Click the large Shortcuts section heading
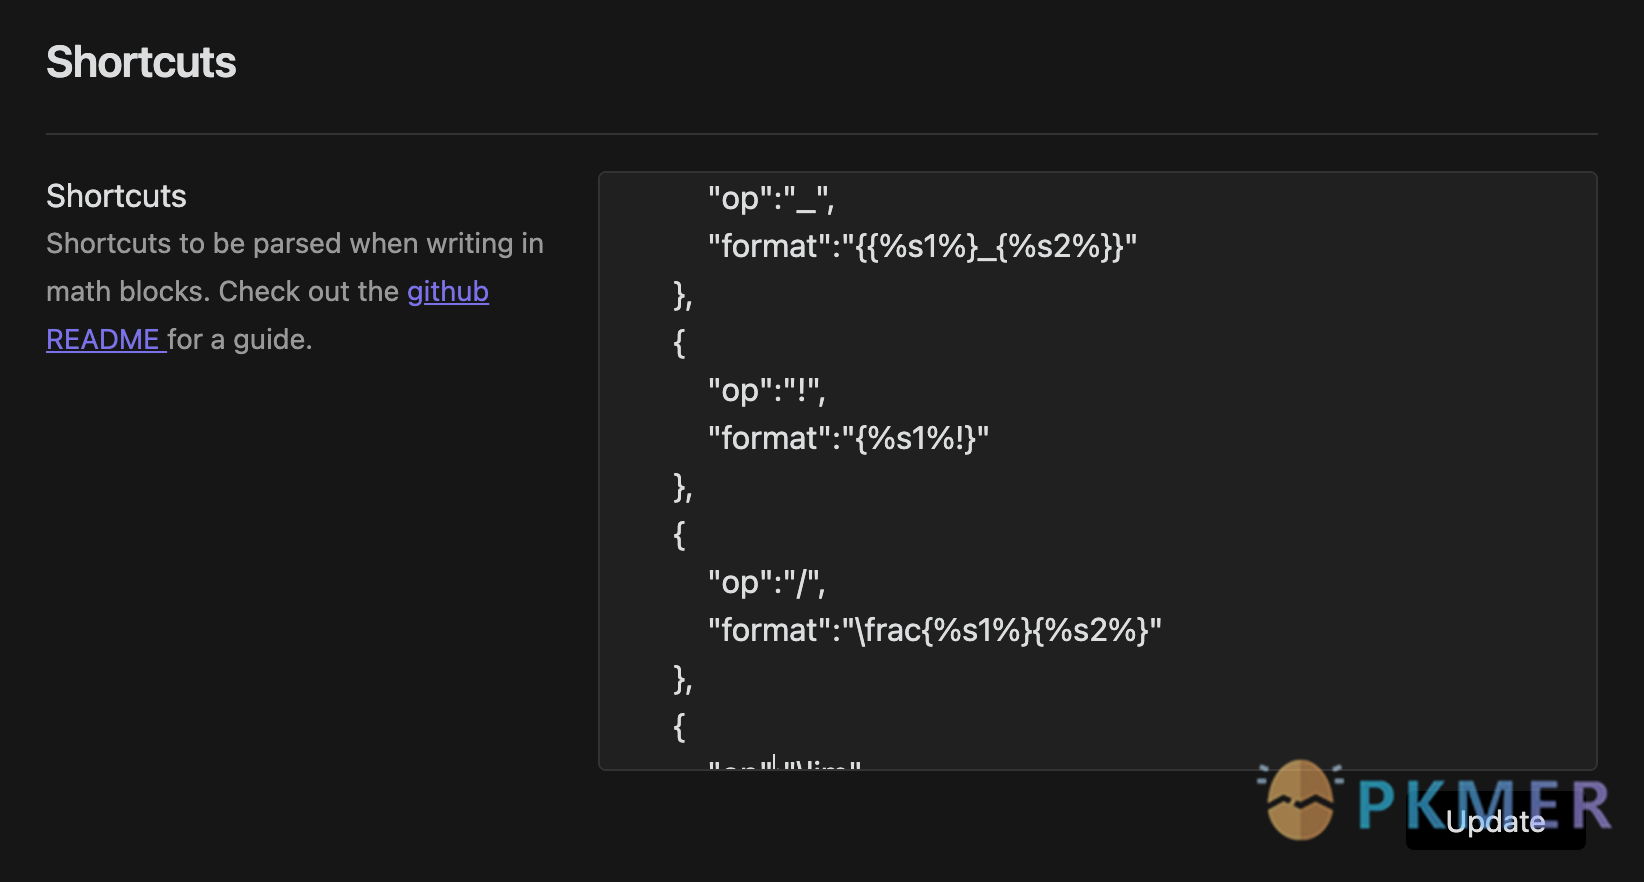 (x=141, y=62)
